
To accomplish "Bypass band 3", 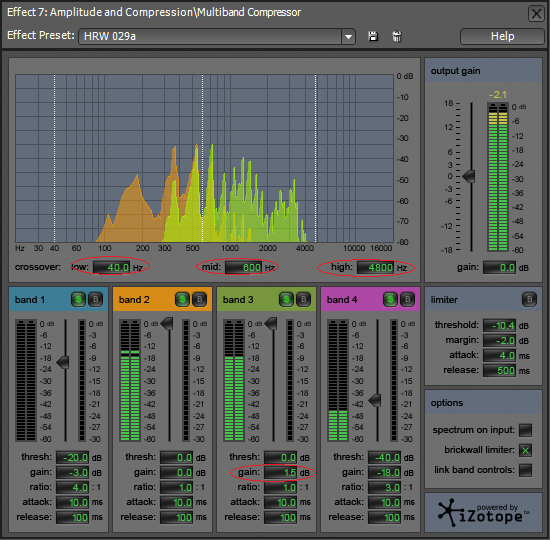I will coord(303,299).
